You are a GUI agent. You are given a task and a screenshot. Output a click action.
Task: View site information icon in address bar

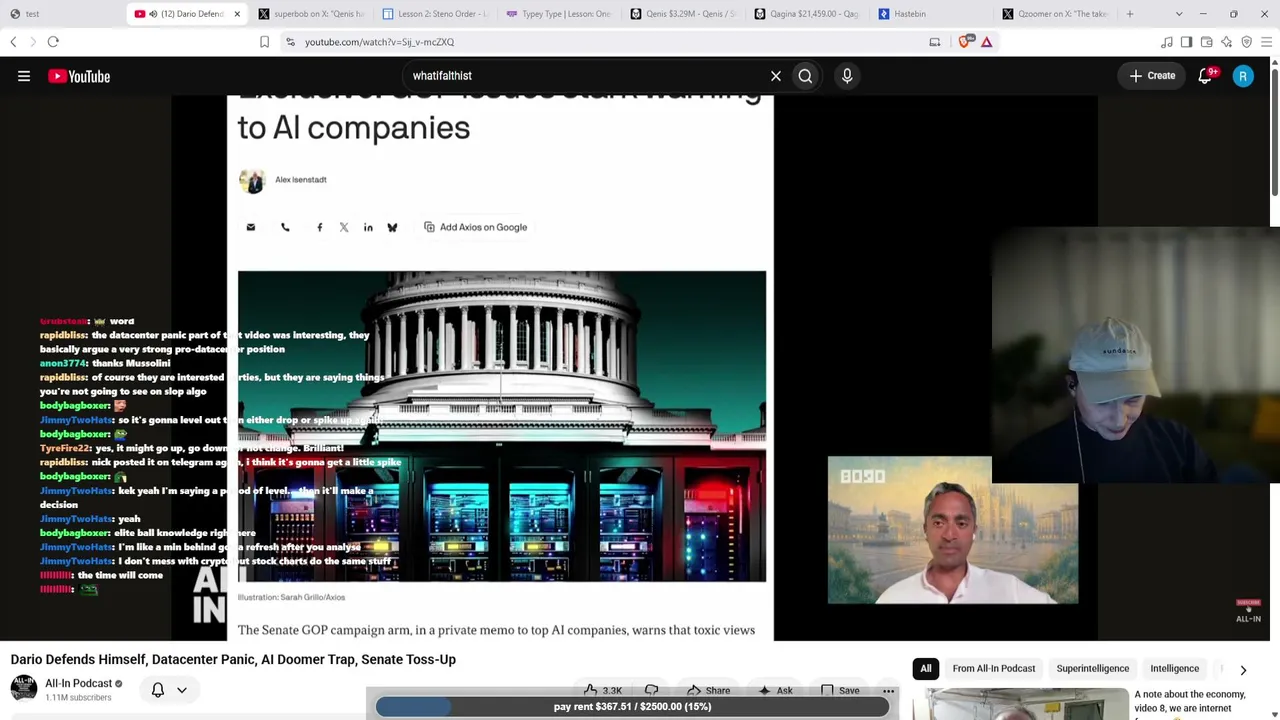coord(290,42)
